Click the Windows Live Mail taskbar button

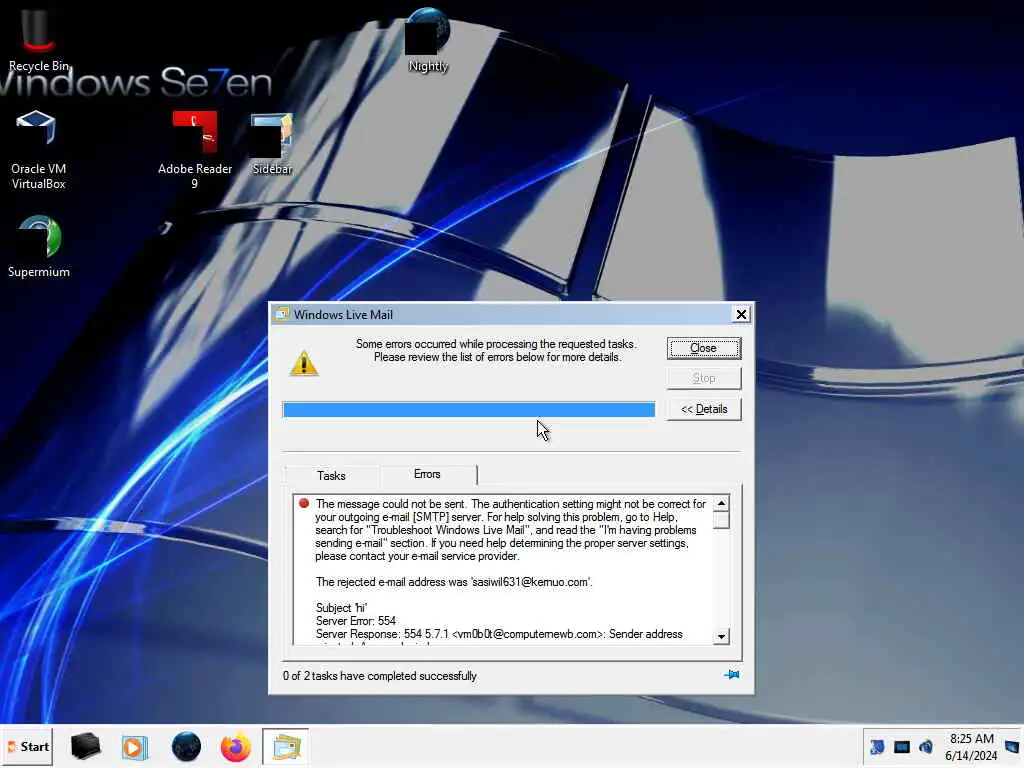(x=285, y=746)
